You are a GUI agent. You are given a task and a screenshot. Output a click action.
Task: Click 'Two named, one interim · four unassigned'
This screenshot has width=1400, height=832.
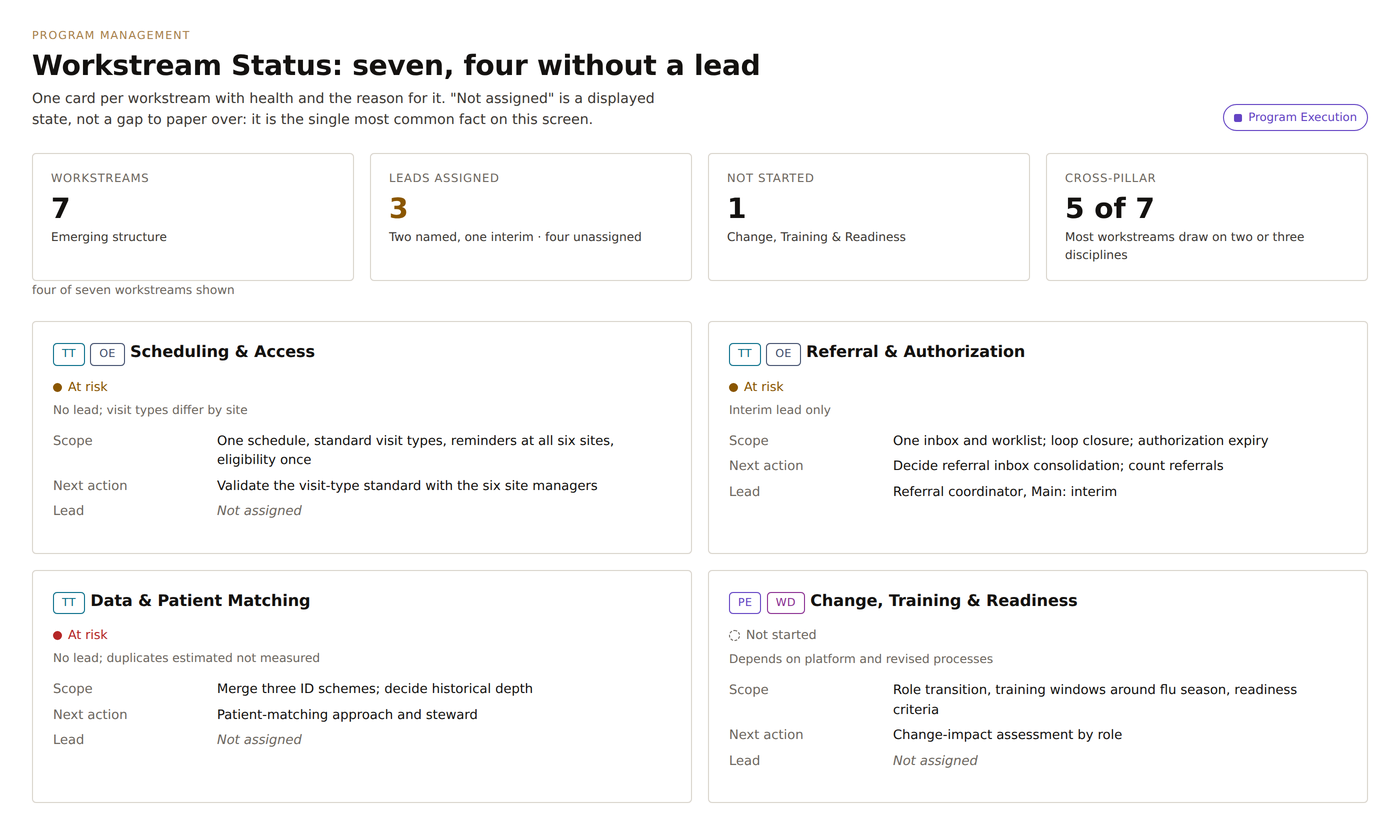click(515, 238)
